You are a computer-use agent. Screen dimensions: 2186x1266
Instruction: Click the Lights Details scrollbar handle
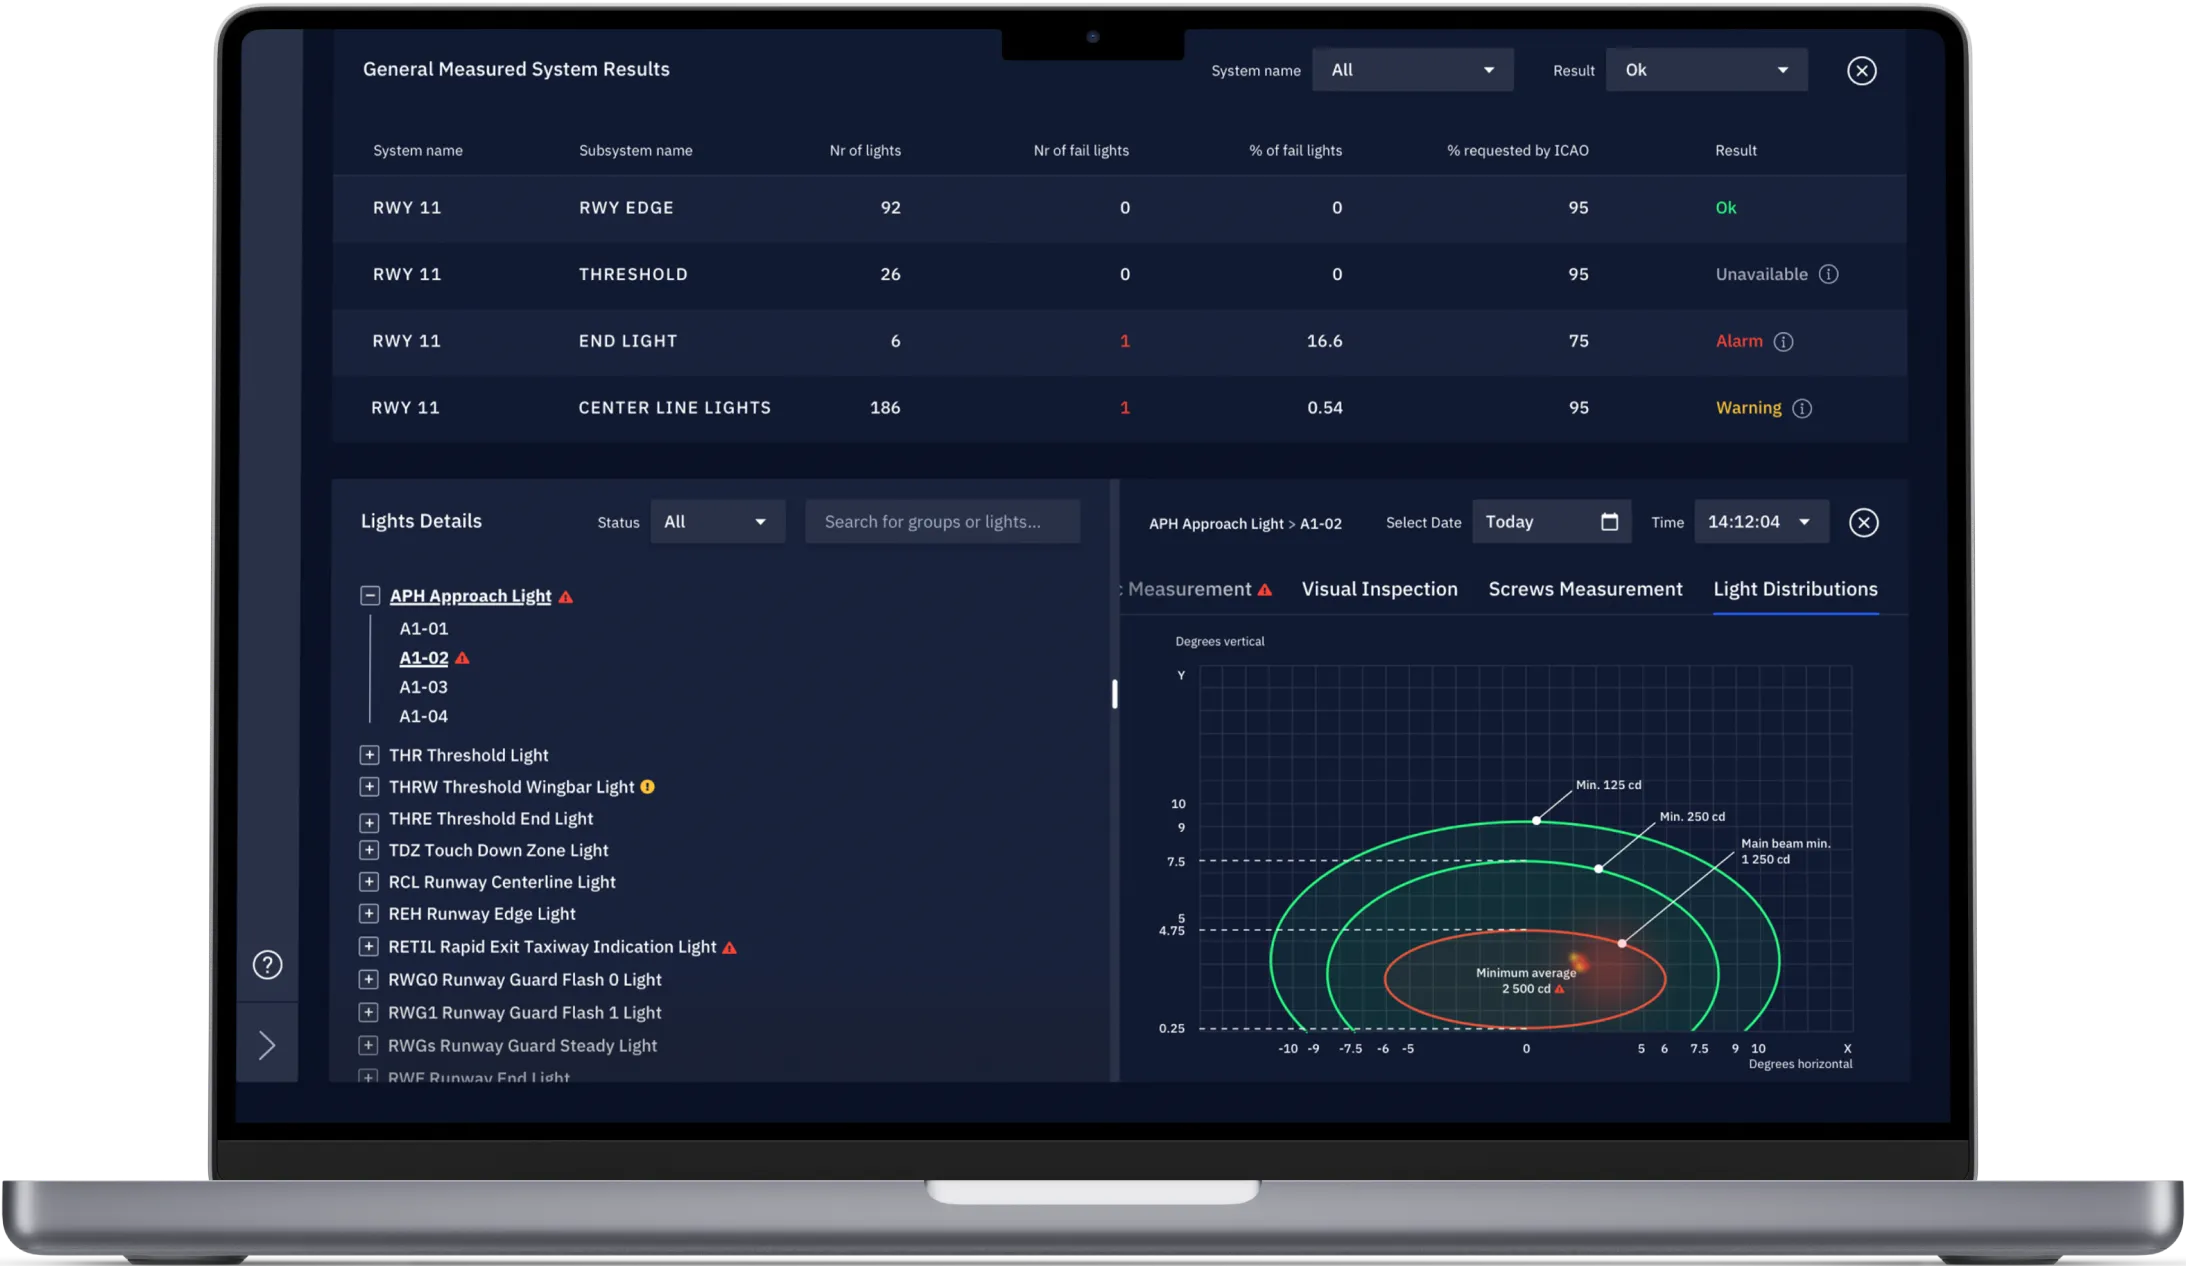[x=1114, y=693]
